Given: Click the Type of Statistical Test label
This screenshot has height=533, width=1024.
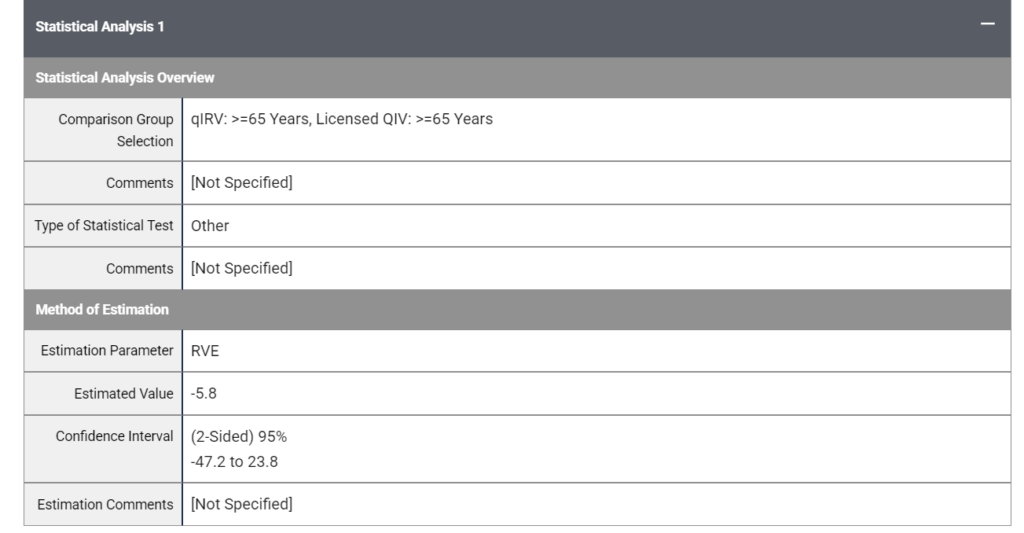Looking at the screenshot, I should pyautogui.click(x=98, y=225).
